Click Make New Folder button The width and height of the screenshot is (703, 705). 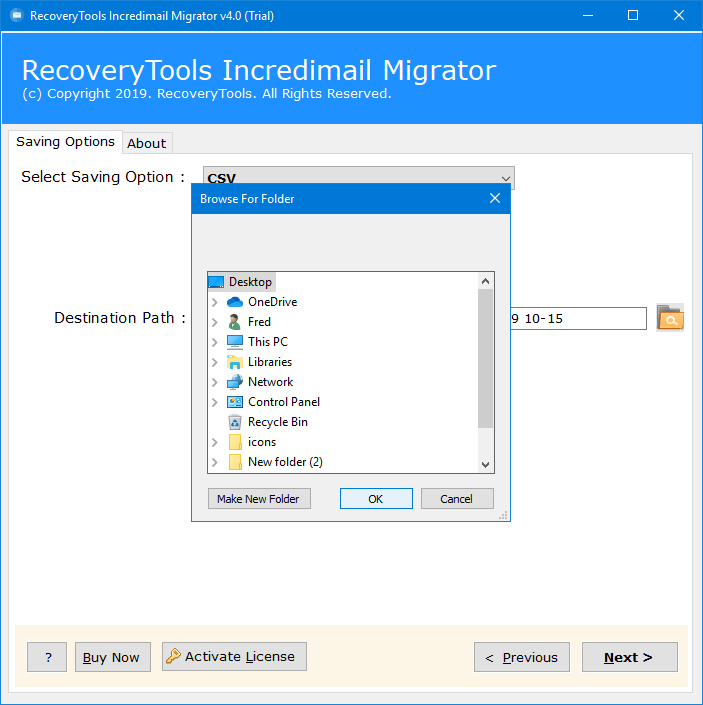pos(259,499)
